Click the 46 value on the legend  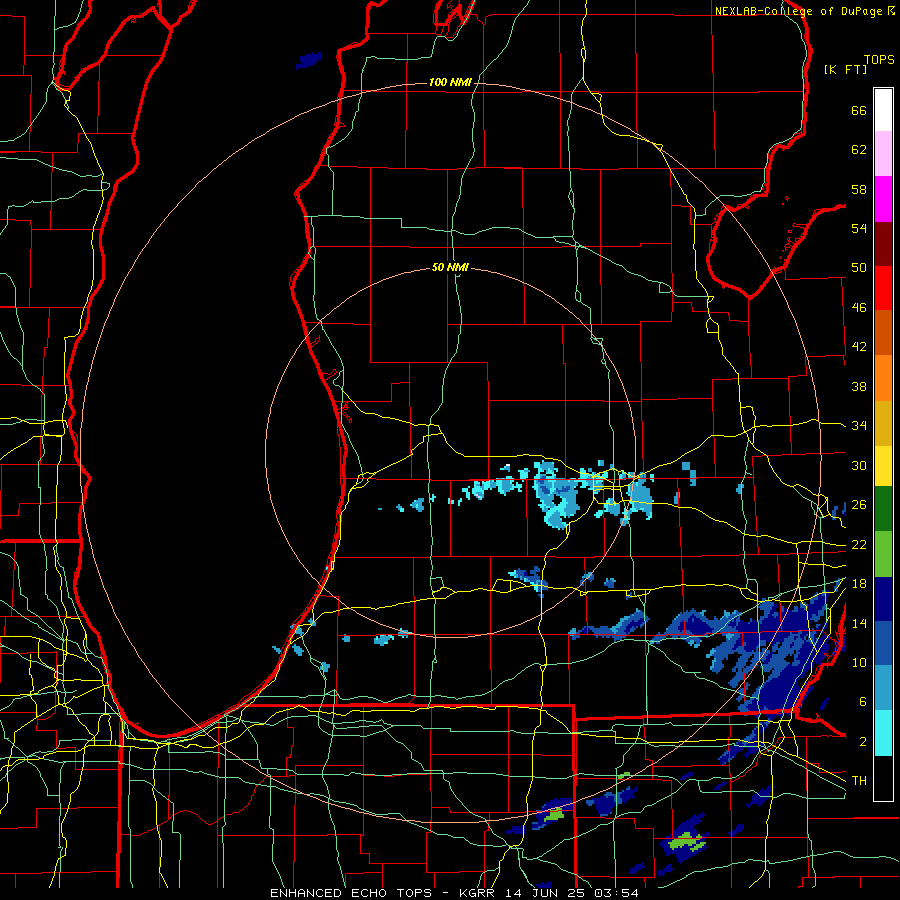click(859, 308)
